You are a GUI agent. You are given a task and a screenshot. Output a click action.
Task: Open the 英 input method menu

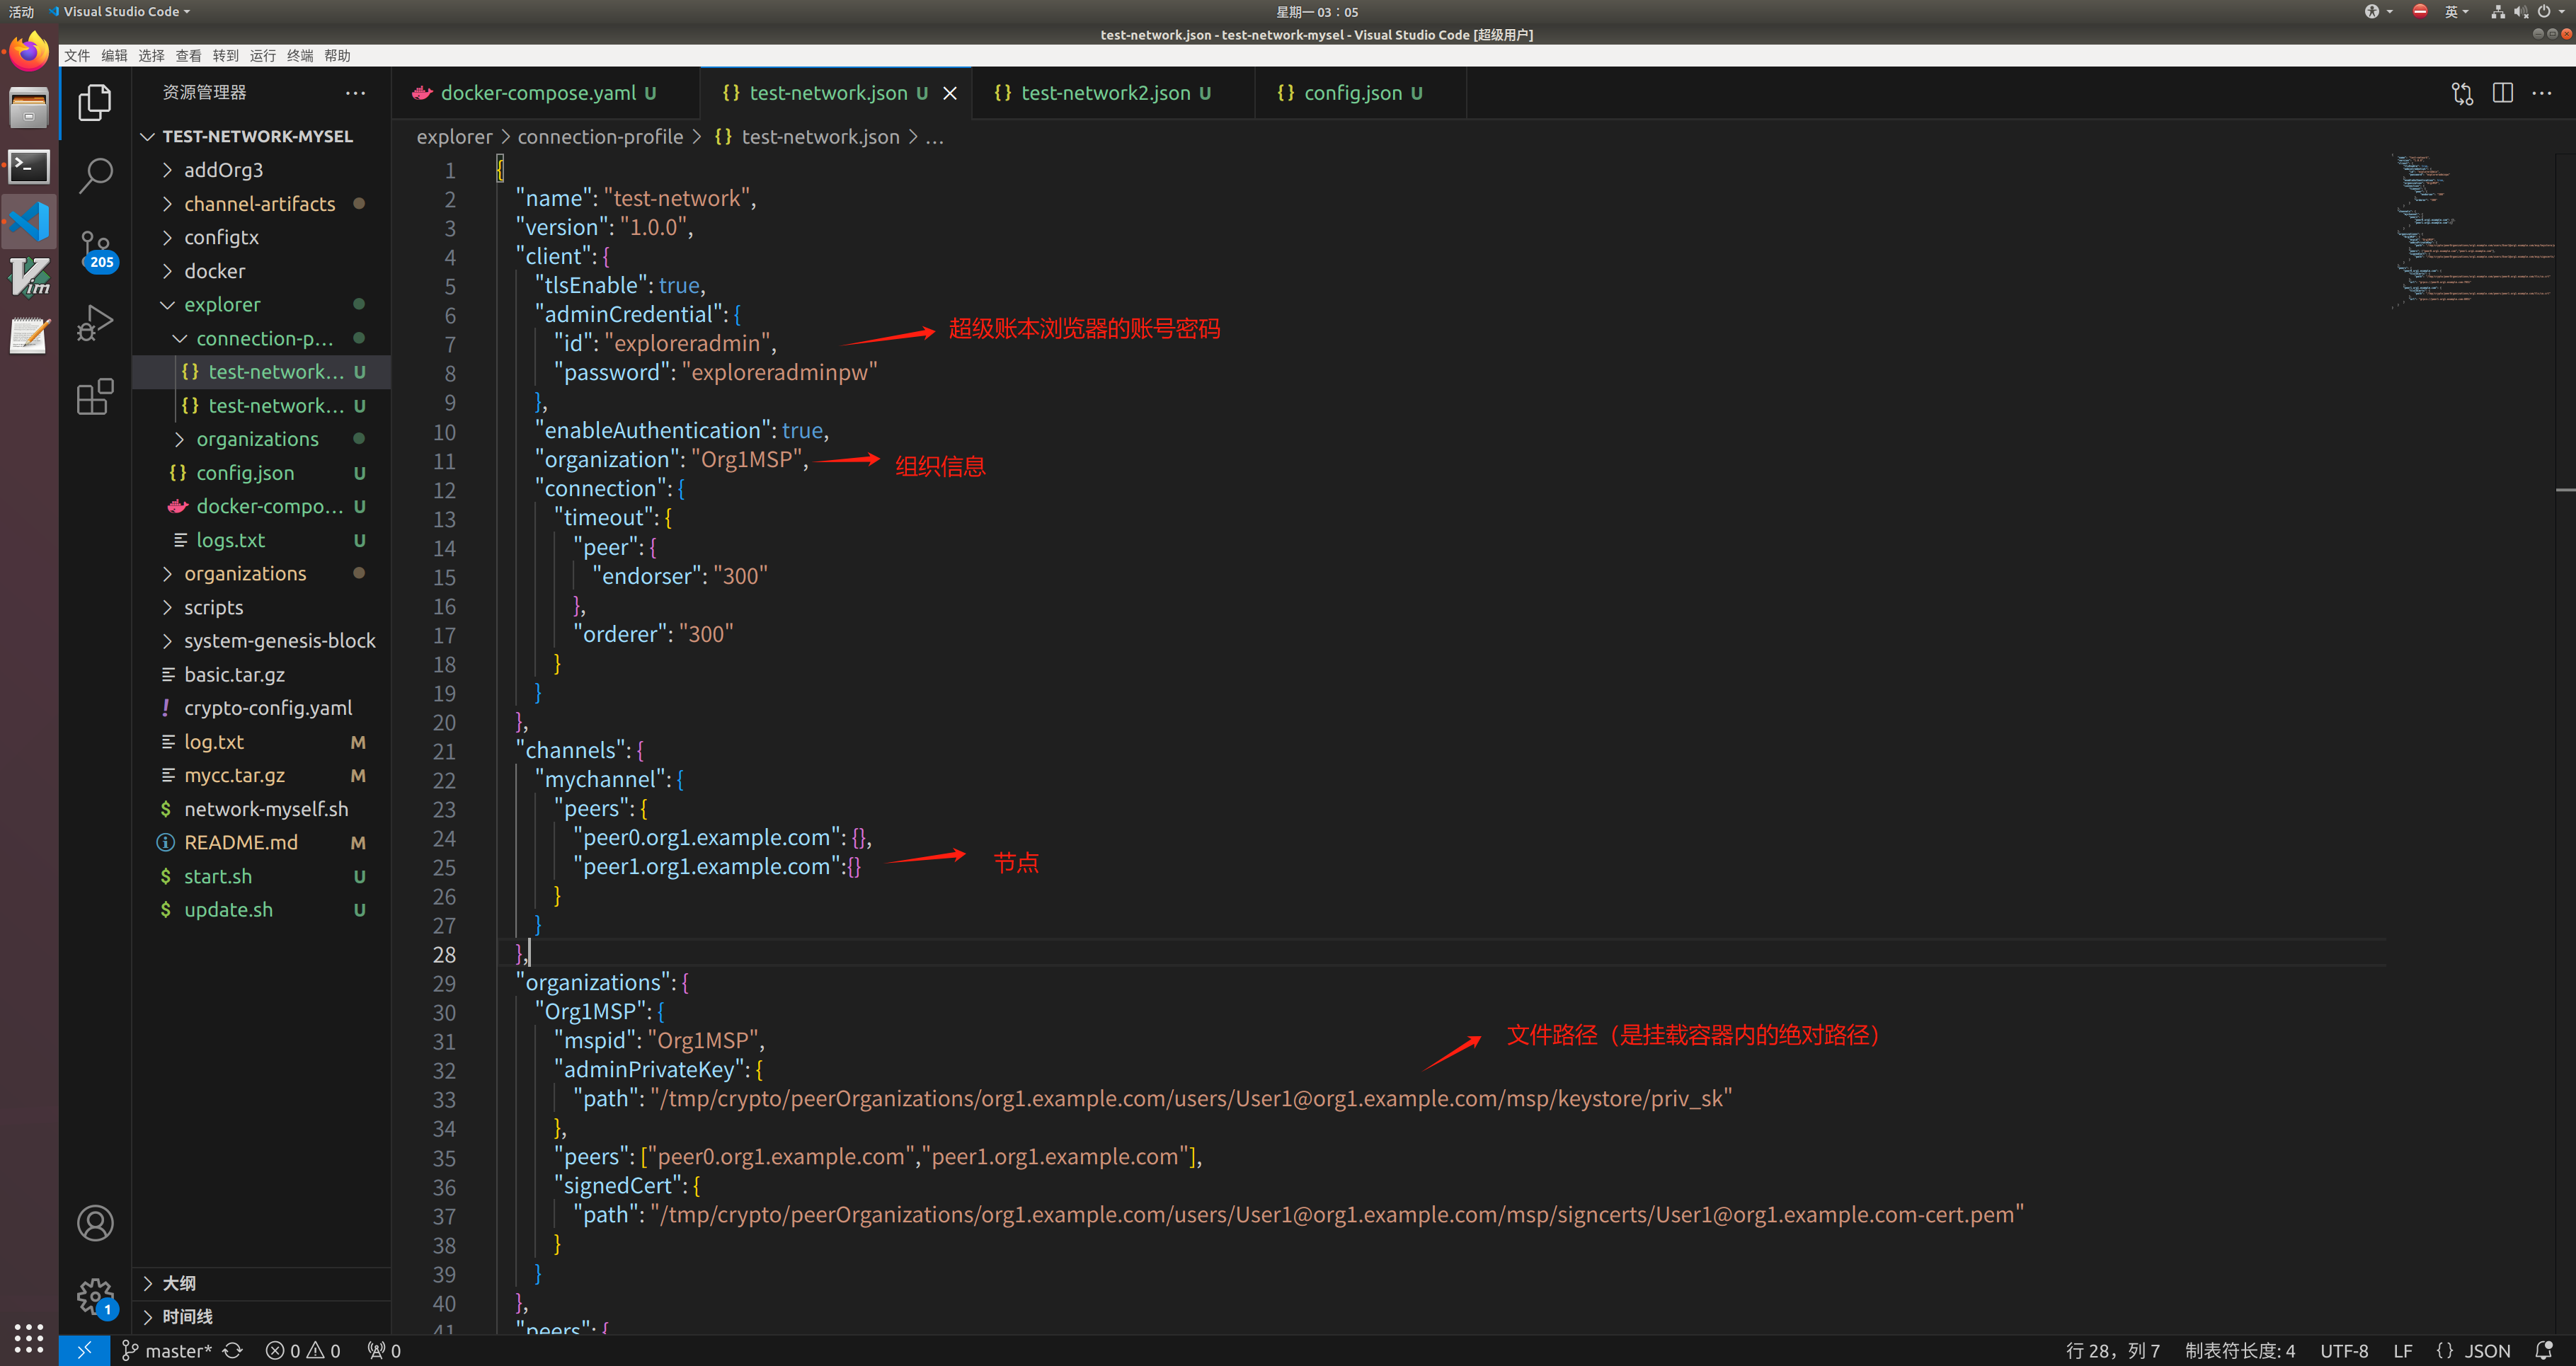point(2456,11)
